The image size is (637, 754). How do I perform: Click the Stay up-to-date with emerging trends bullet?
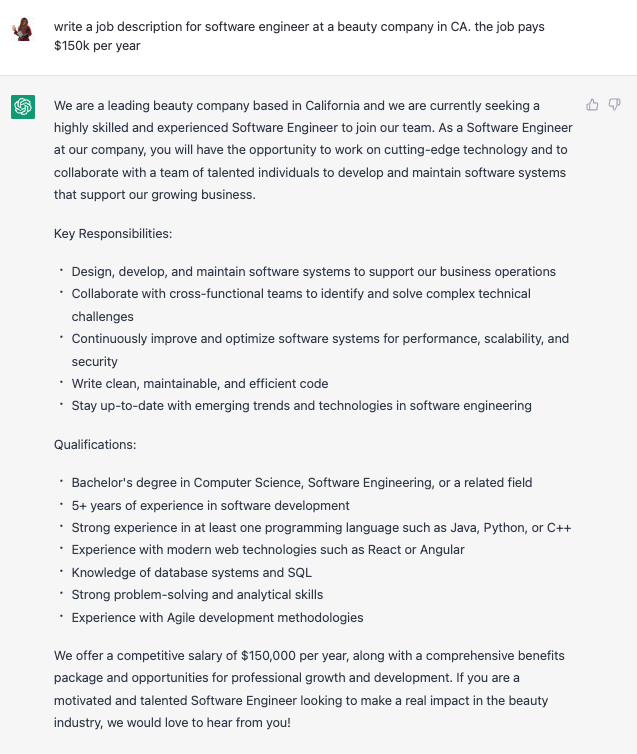(x=301, y=406)
